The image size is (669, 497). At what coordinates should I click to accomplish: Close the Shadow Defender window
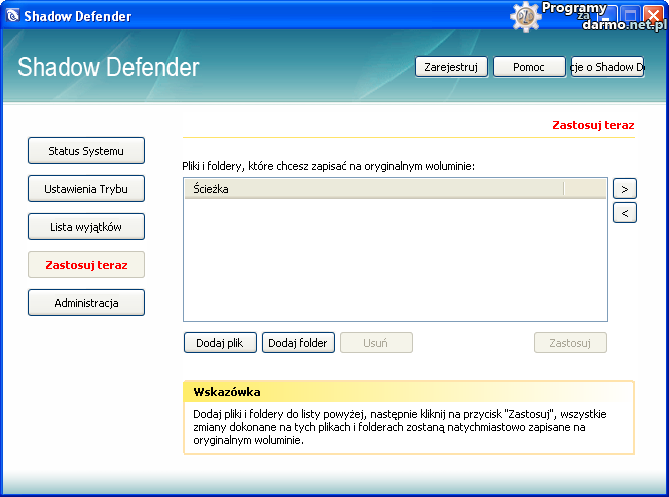[653, 16]
